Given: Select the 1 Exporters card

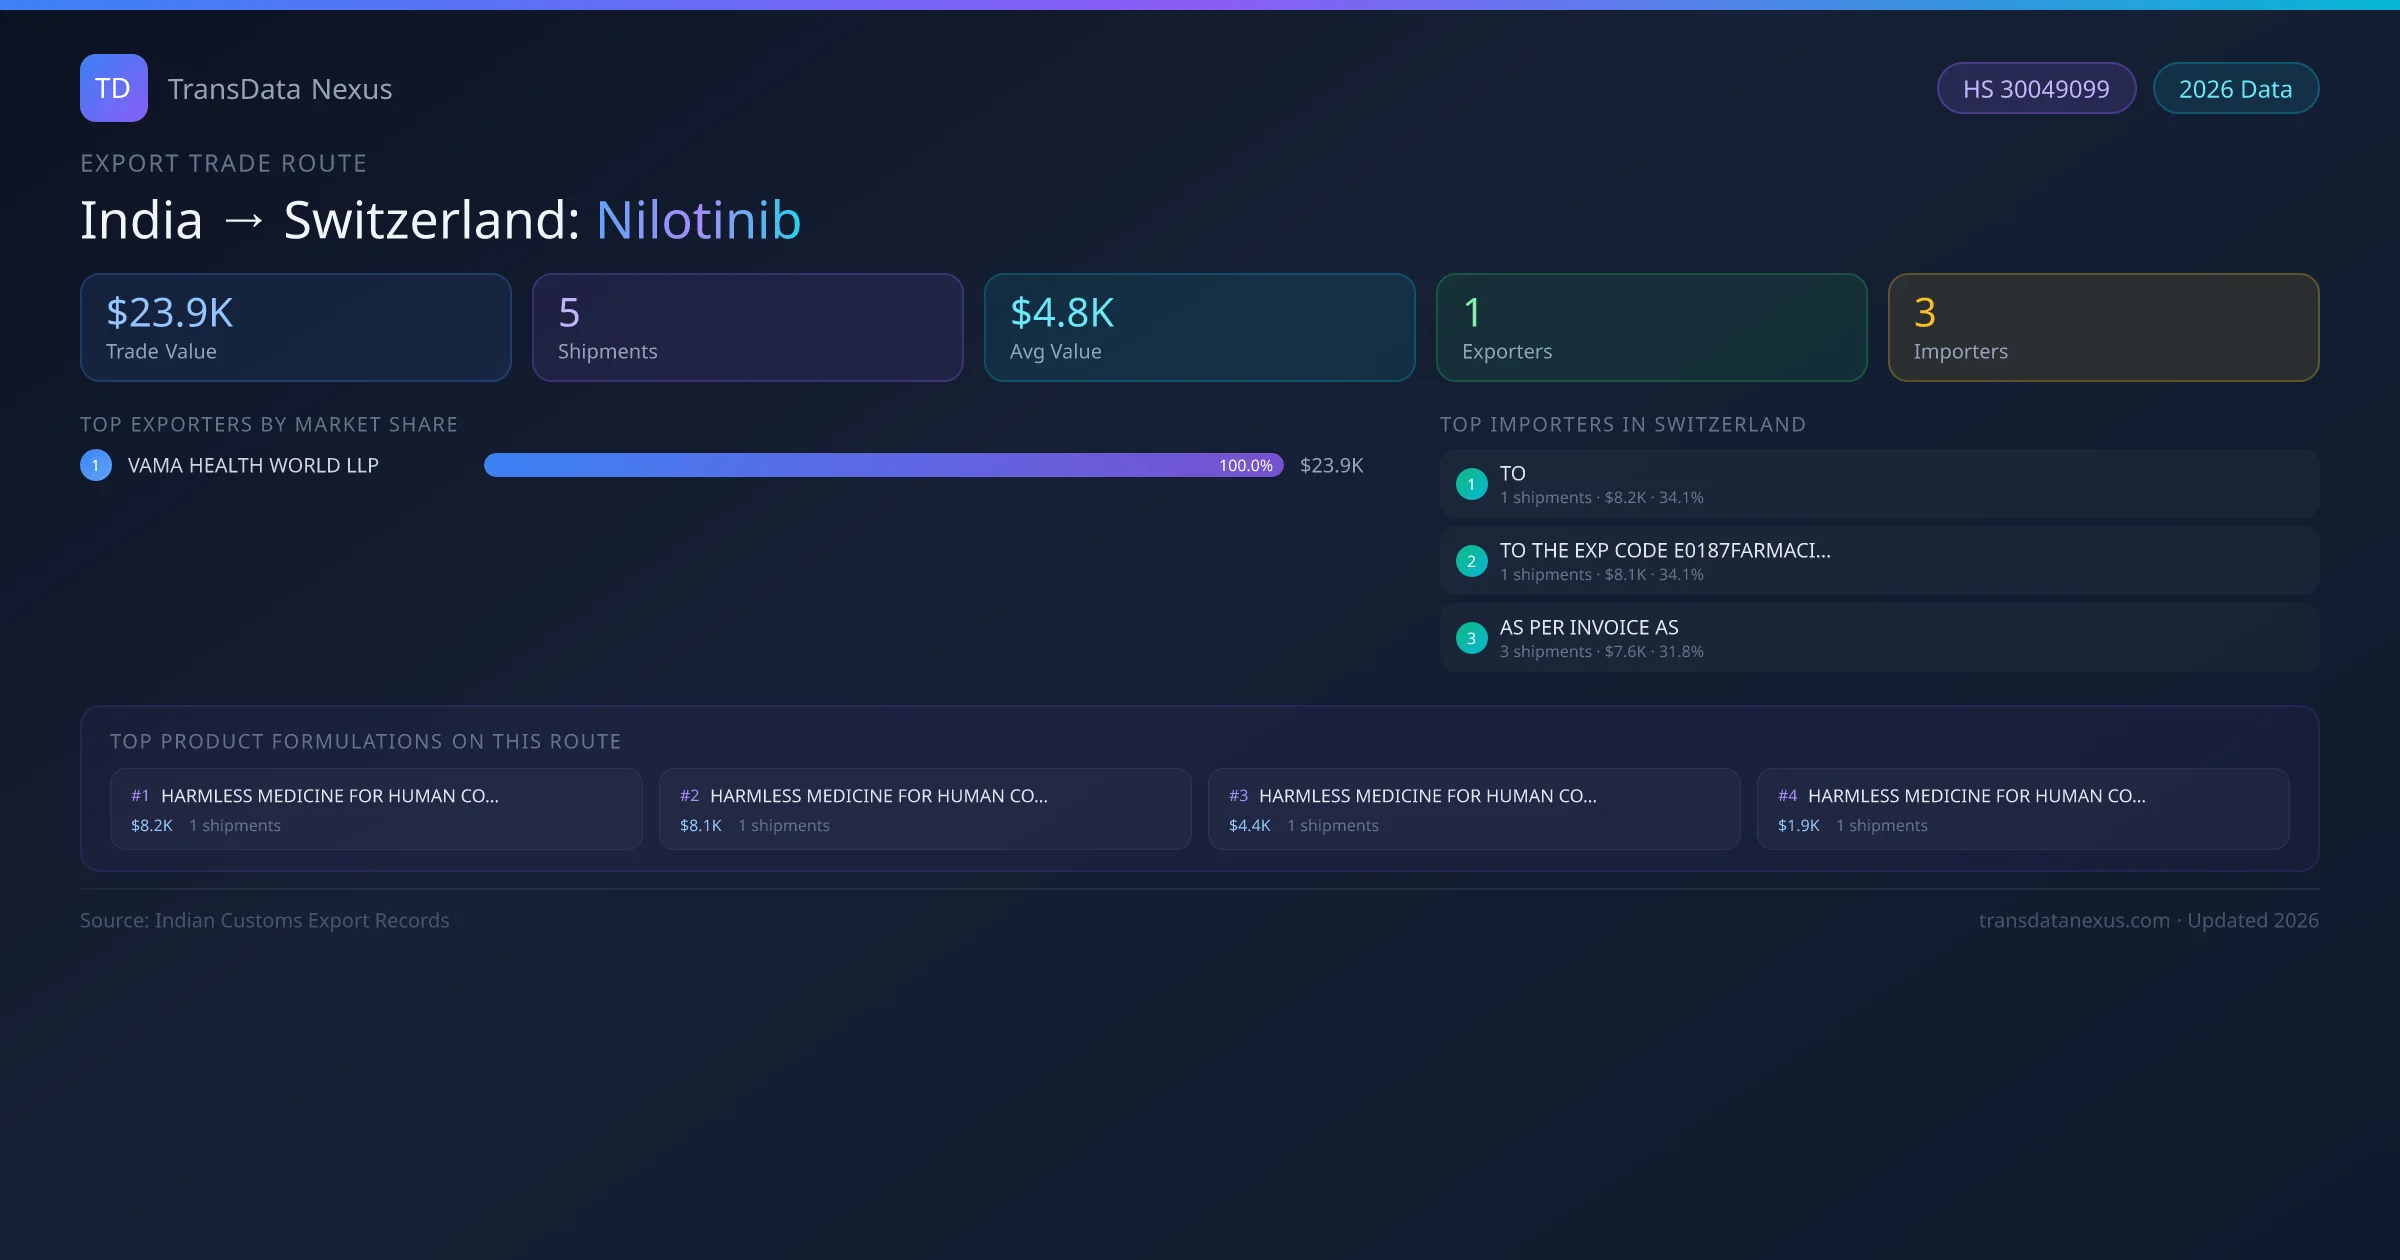Looking at the screenshot, I should [1651, 328].
